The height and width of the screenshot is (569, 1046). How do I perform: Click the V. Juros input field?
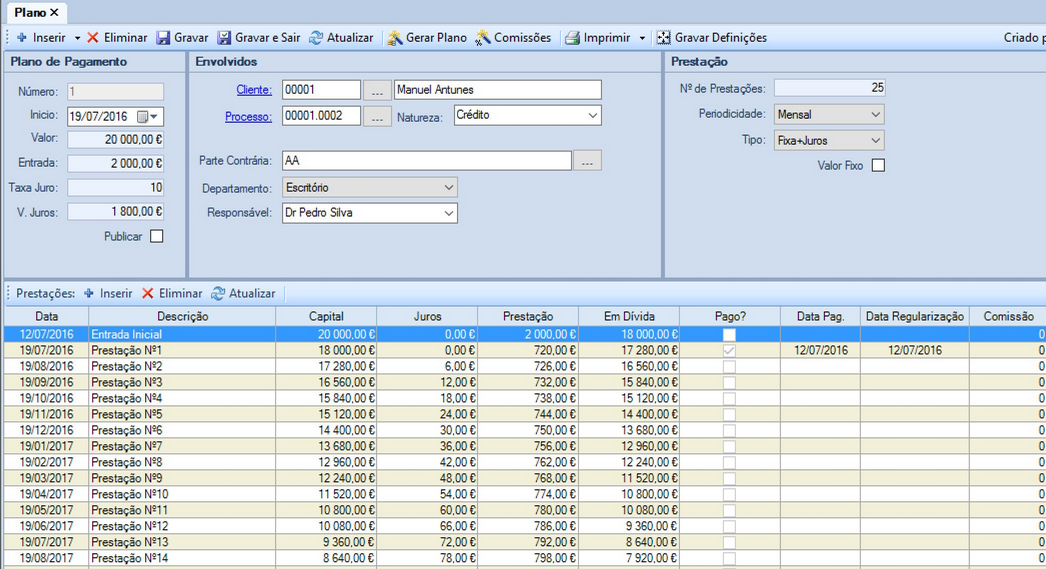[115, 211]
